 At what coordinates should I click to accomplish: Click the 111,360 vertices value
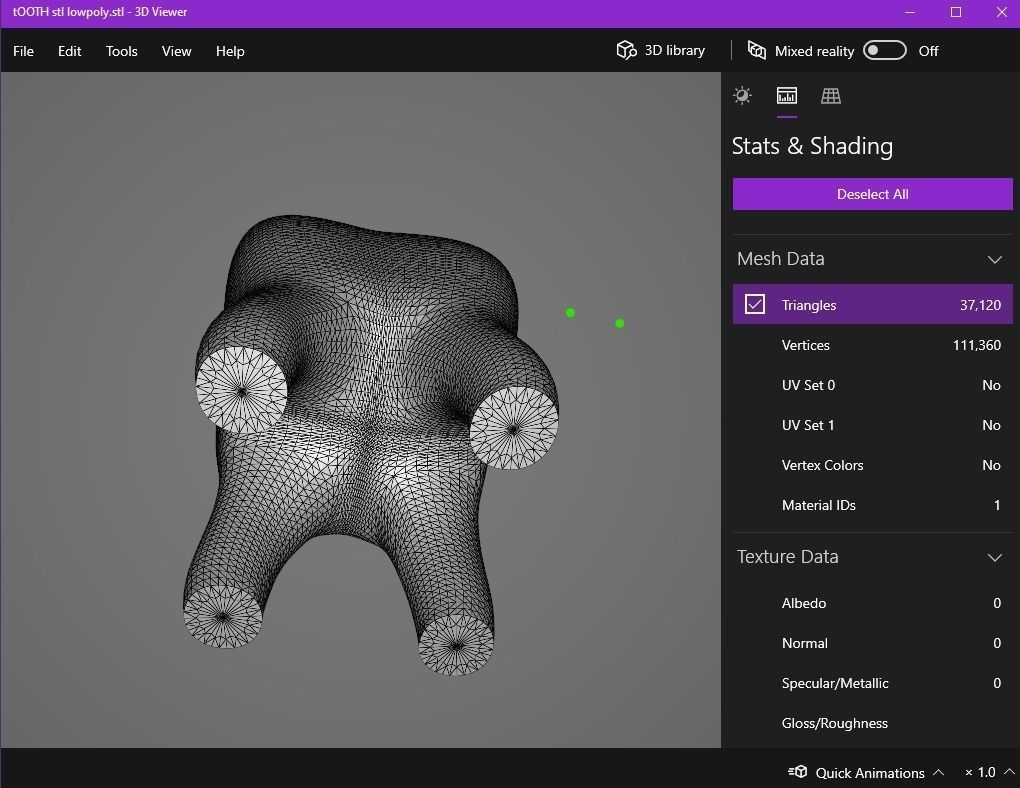(x=976, y=345)
